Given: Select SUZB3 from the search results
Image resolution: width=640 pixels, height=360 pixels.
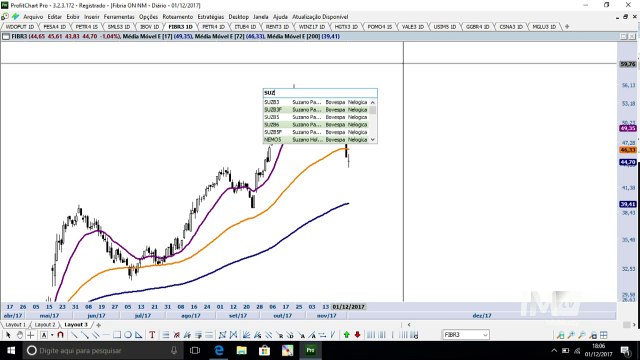Looking at the screenshot, I should click(316, 102).
